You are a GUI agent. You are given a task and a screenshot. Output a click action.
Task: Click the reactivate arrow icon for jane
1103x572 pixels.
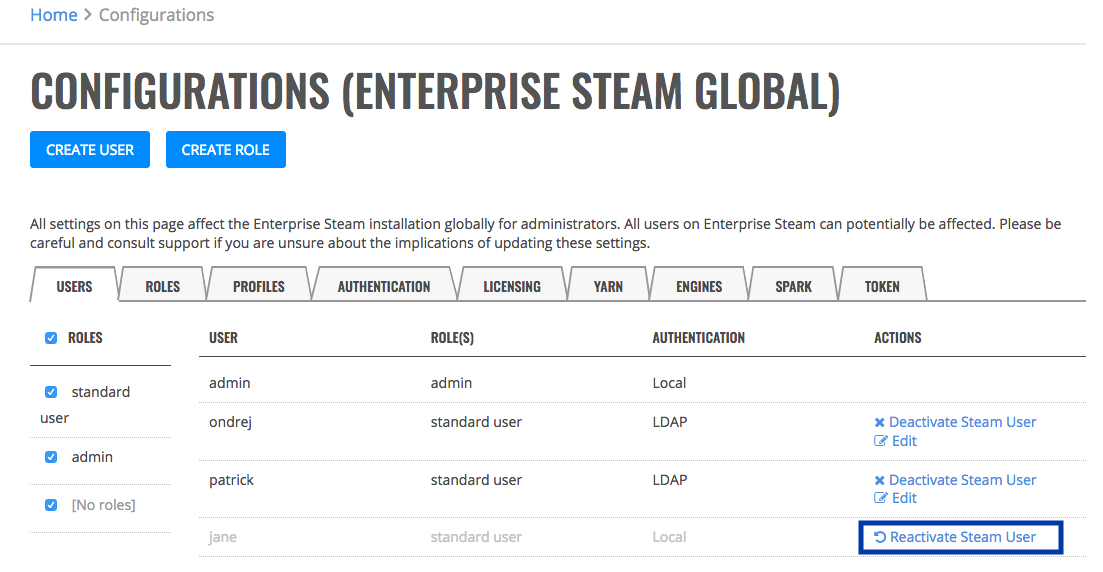880,538
